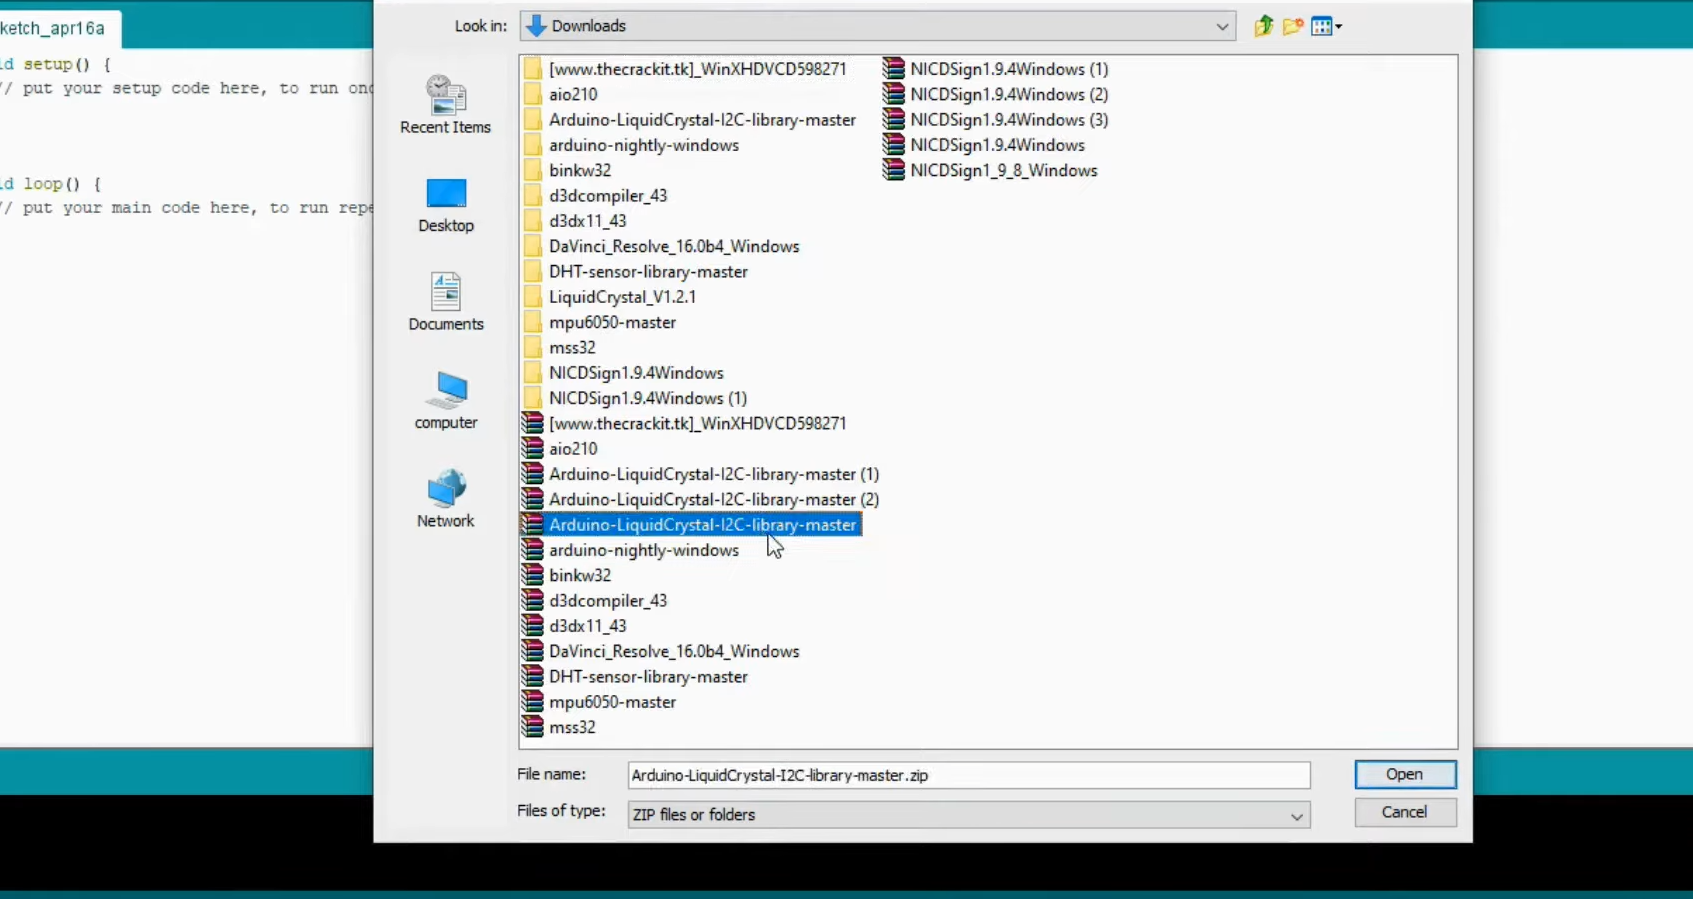Select the computer icon in sidebar

pos(446,400)
